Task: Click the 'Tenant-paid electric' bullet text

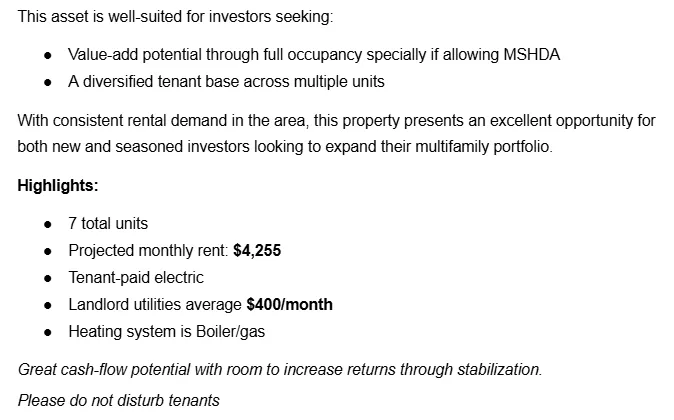Action: point(136,278)
